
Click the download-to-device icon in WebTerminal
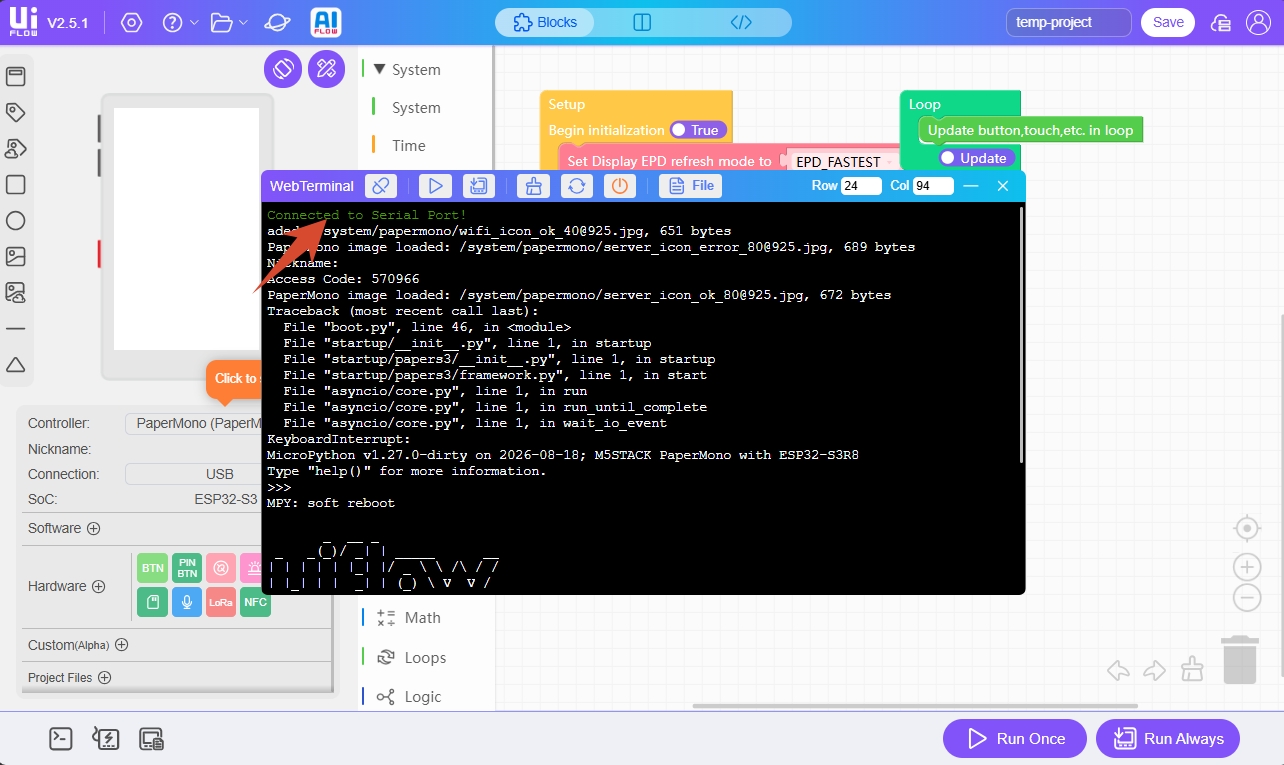pyautogui.click(x=479, y=186)
